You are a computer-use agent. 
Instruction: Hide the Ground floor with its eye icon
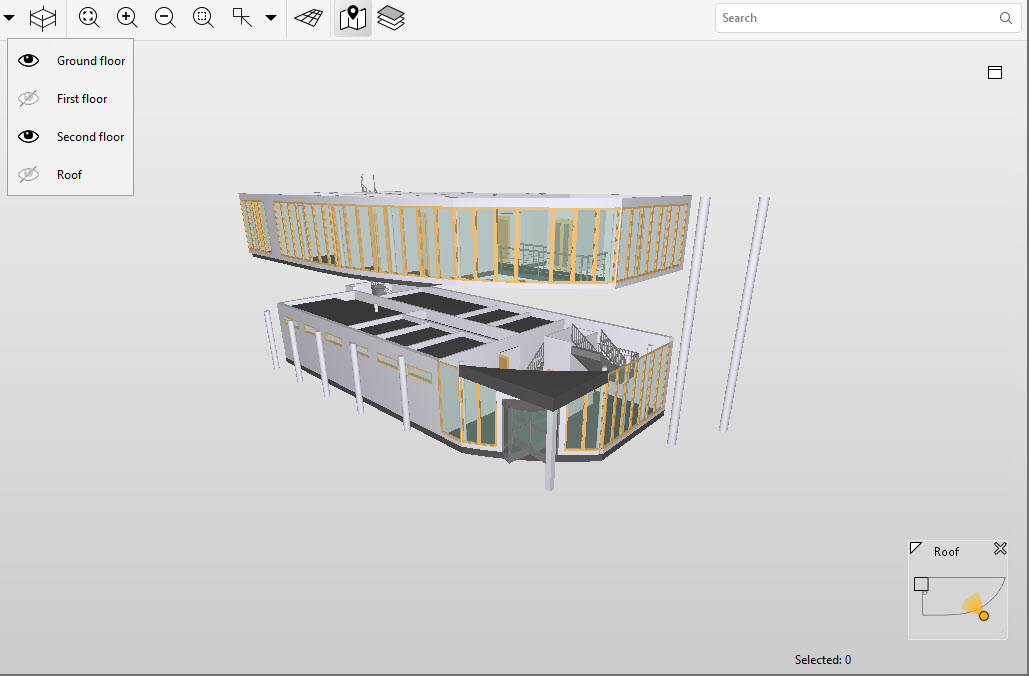[x=28, y=60]
